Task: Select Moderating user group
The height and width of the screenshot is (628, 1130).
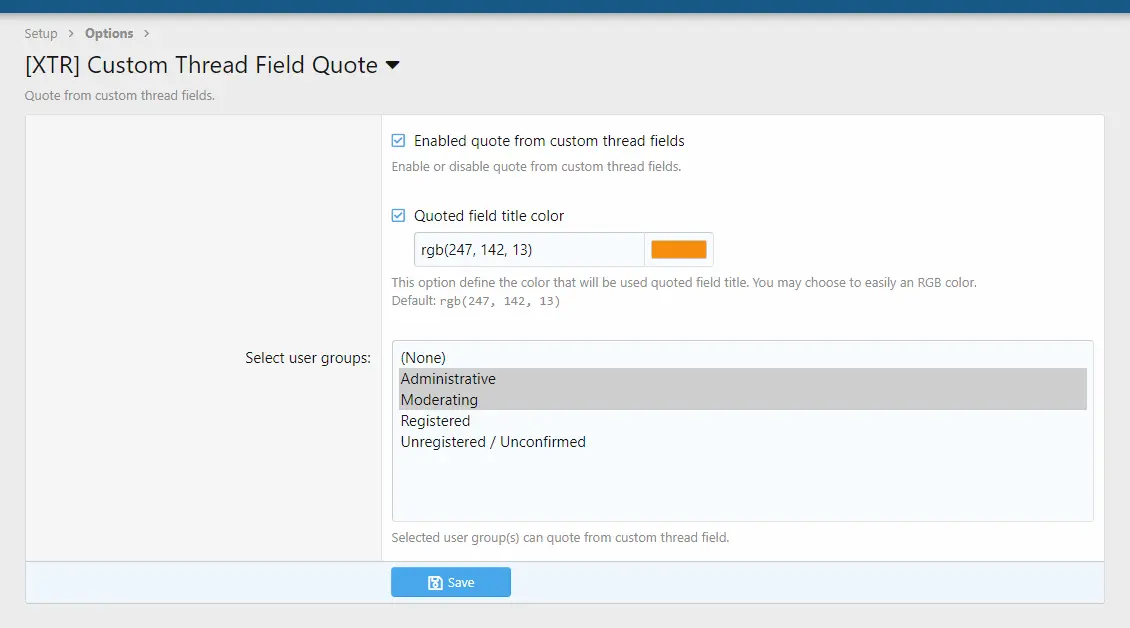Action: click(x=742, y=399)
